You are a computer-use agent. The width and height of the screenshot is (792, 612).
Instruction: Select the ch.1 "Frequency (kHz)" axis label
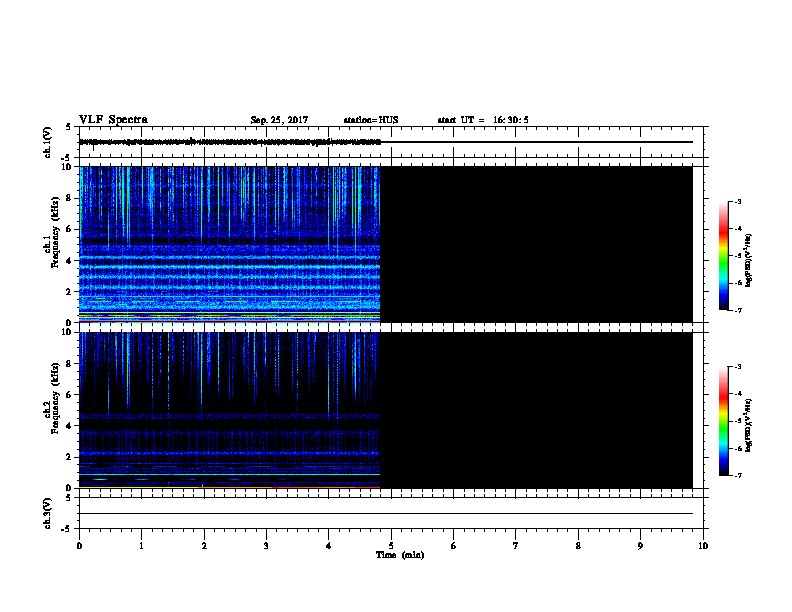55,232
